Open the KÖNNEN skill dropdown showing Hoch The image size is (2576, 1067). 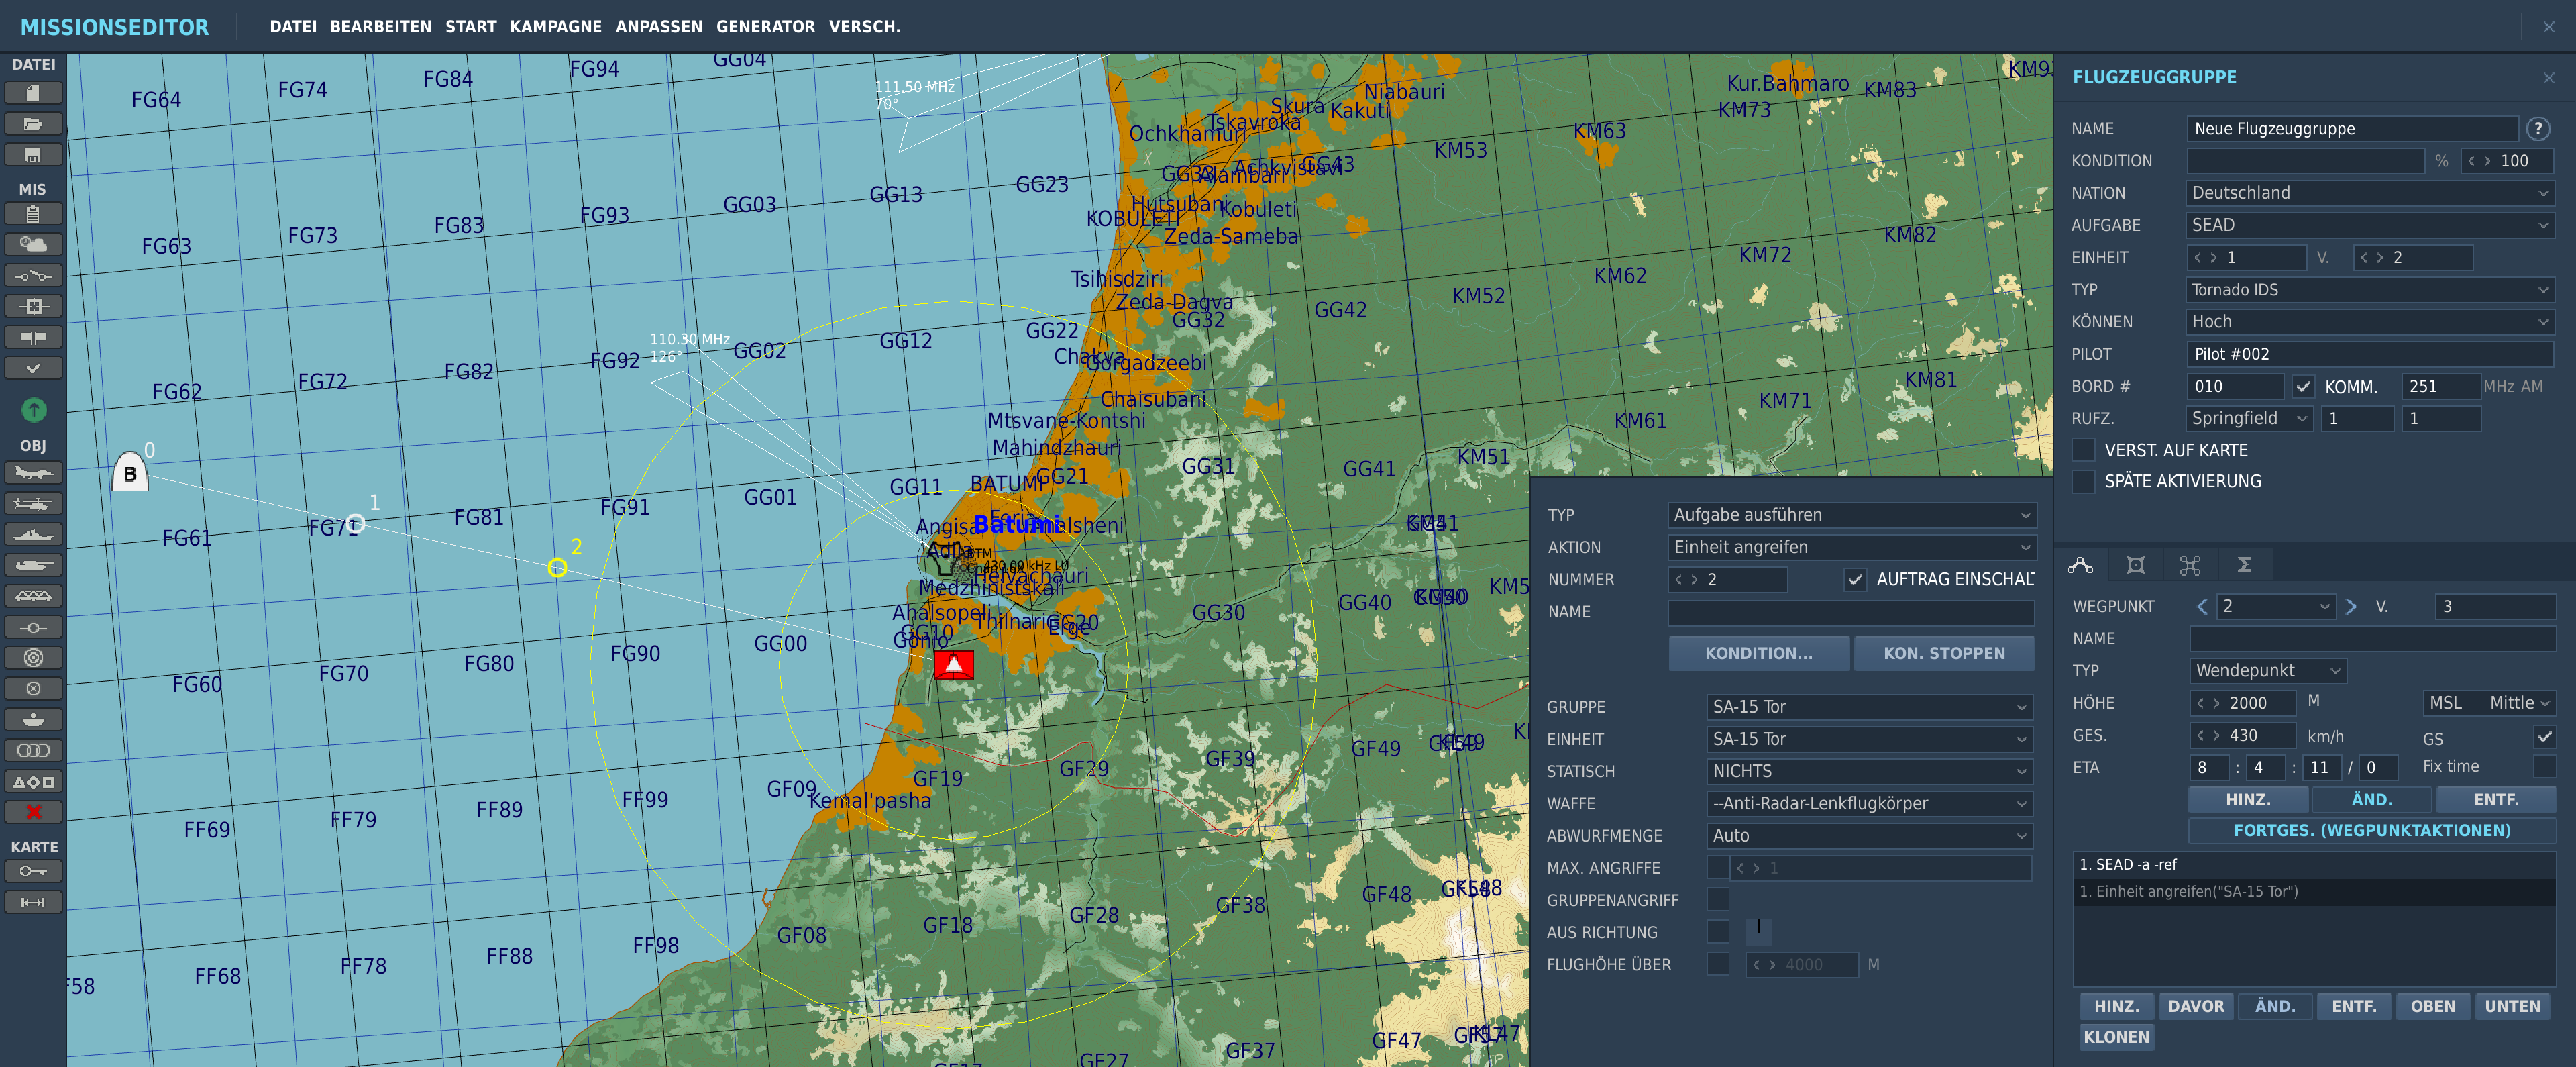coord(2369,322)
